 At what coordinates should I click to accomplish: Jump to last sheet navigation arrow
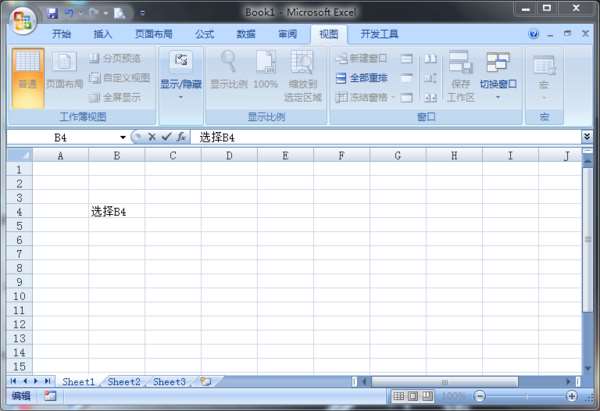(47, 381)
